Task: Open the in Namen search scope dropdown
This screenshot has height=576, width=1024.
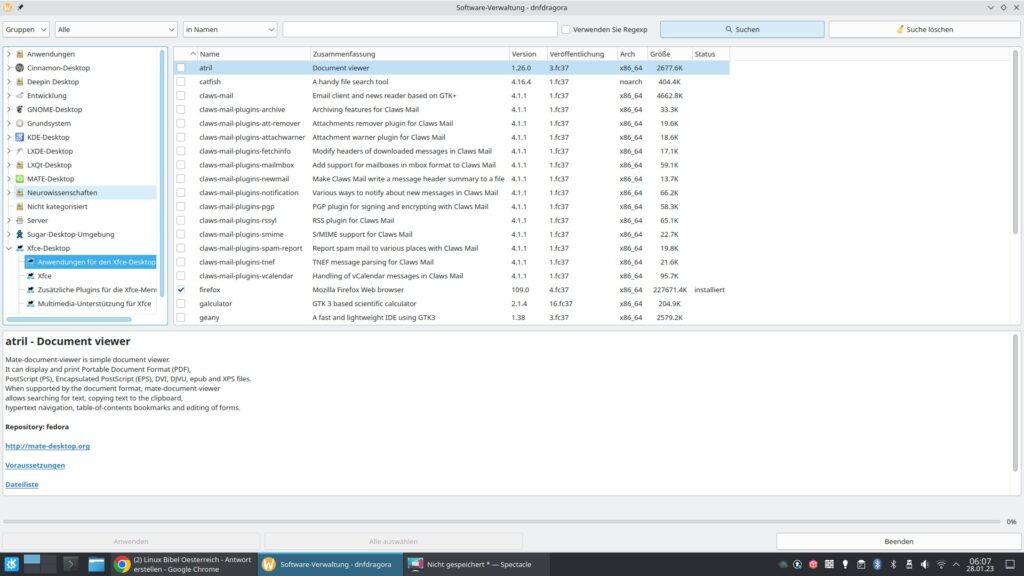Action: pos(230,29)
